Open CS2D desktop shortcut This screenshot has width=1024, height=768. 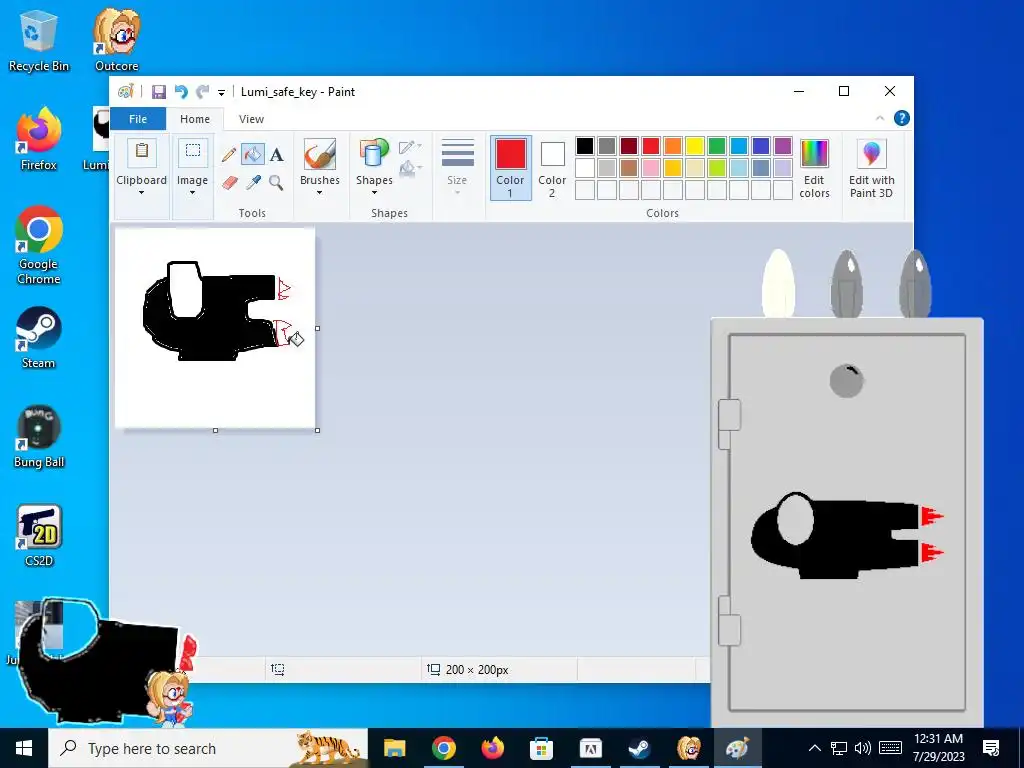tap(39, 535)
